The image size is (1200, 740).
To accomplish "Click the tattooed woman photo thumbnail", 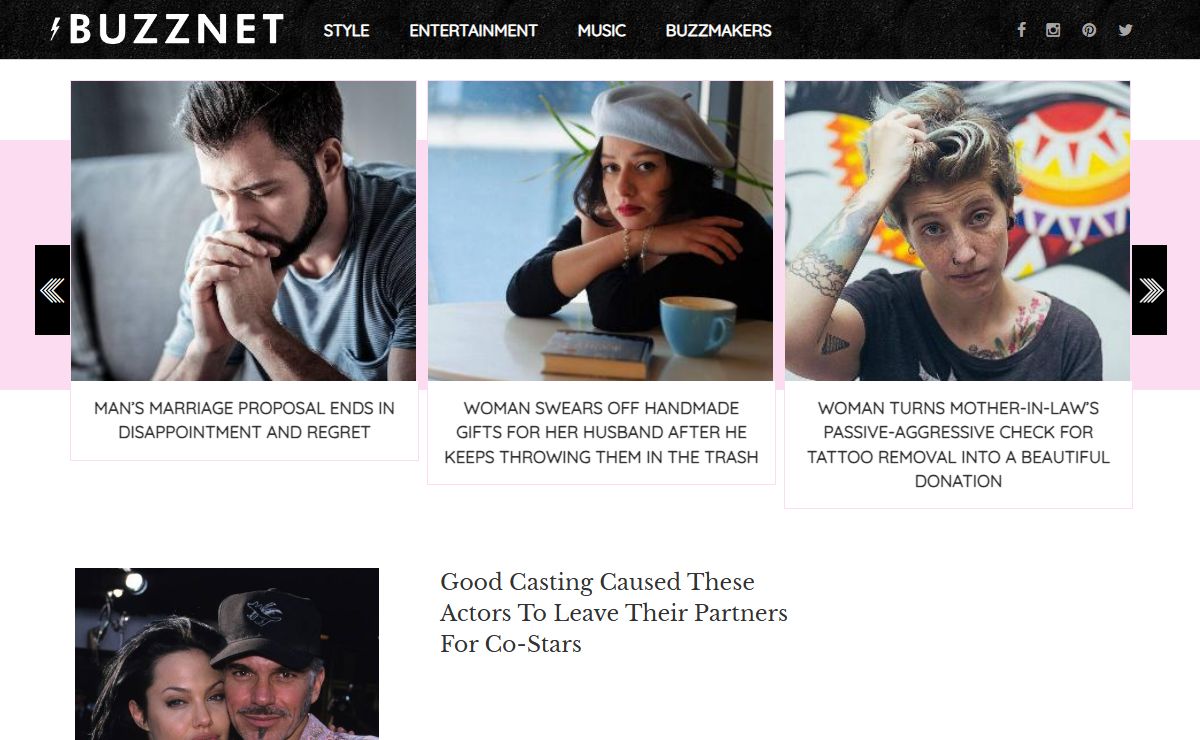I will (x=957, y=231).
